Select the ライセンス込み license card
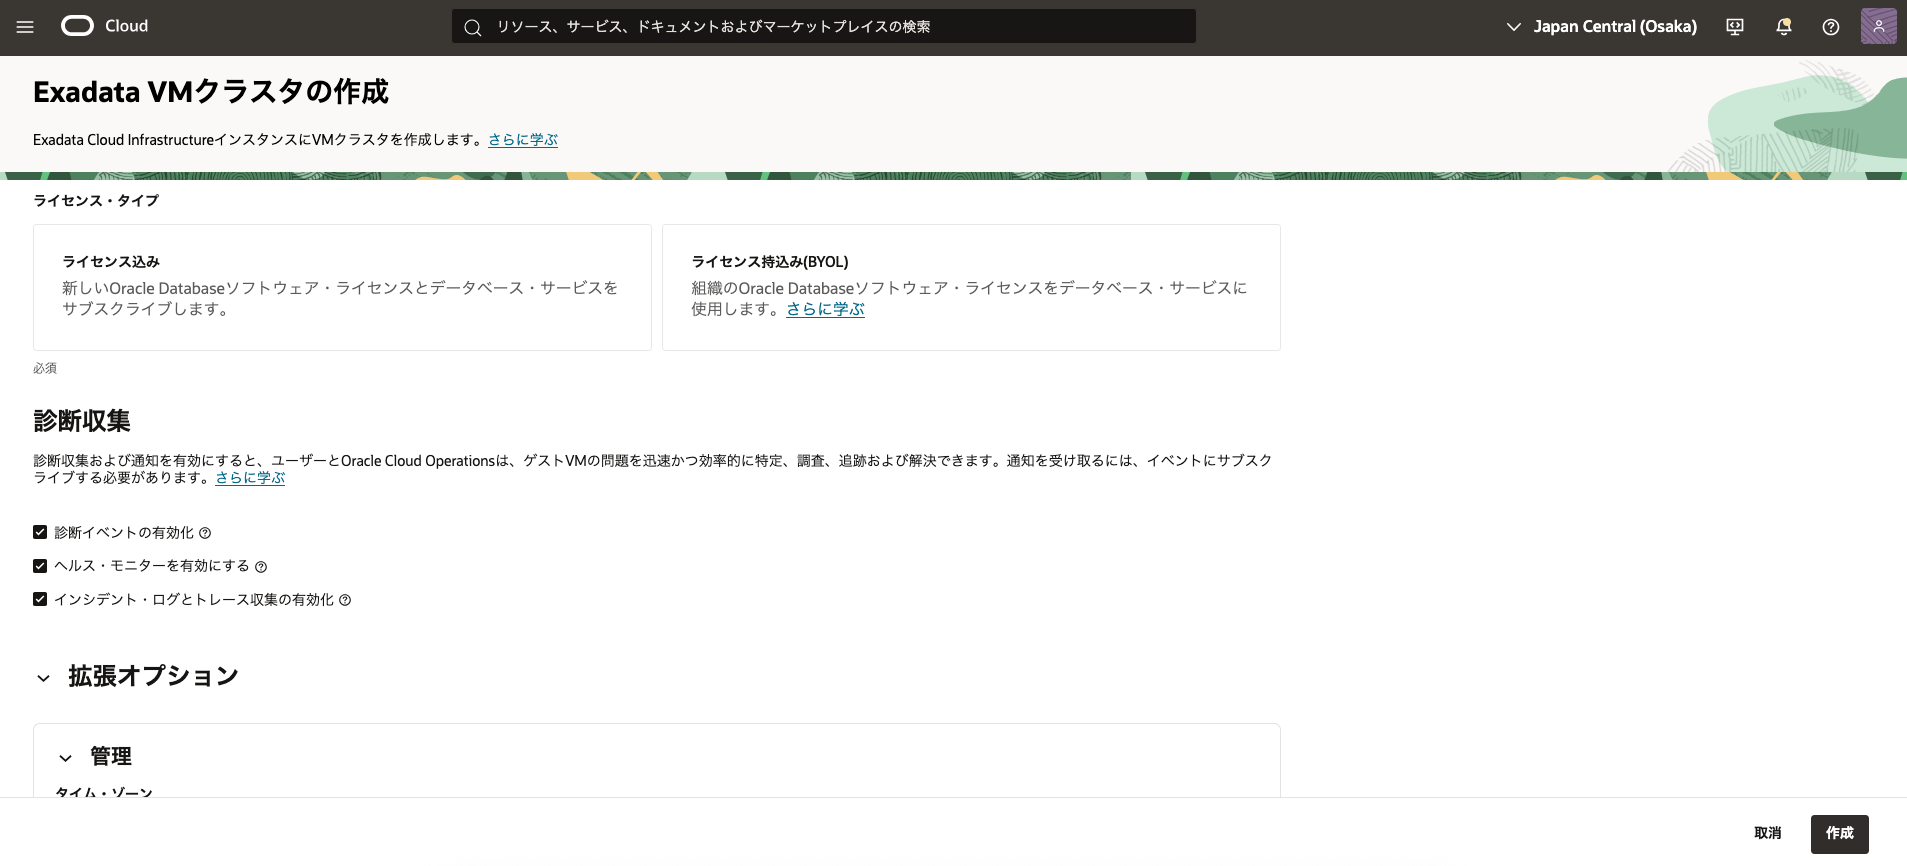Screen dimensions: 1907x866 [342, 287]
